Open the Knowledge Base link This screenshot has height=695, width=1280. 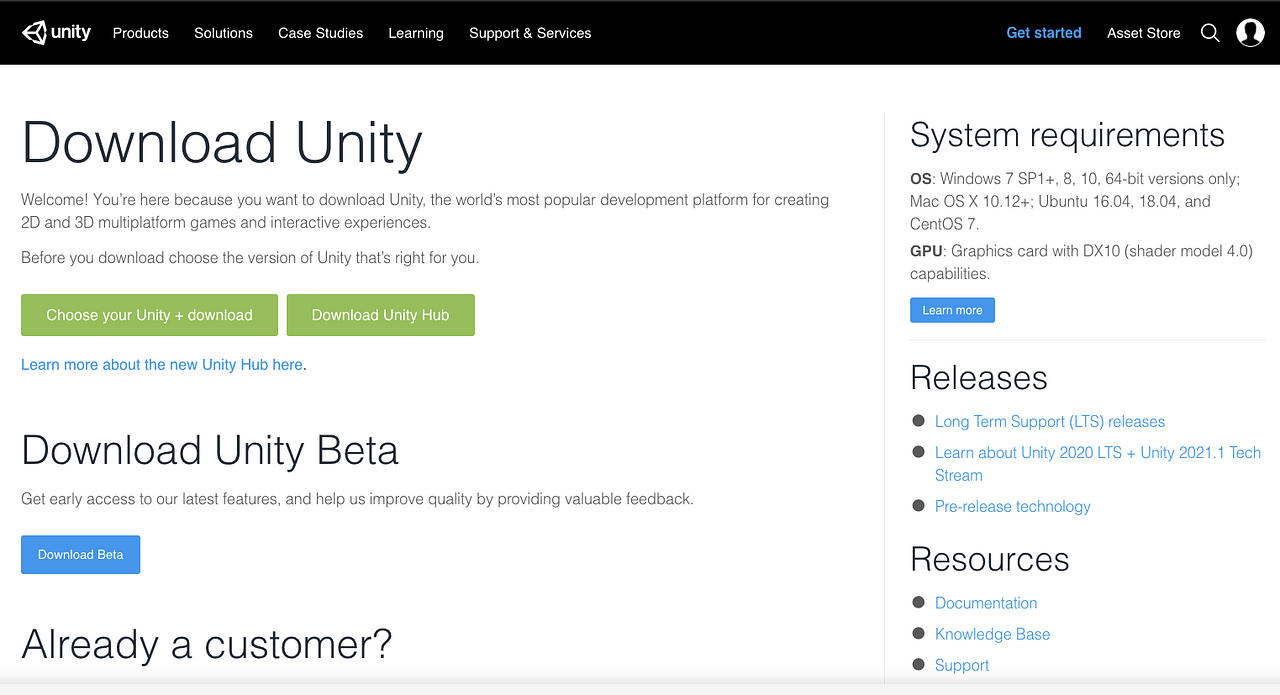click(992, 634)
